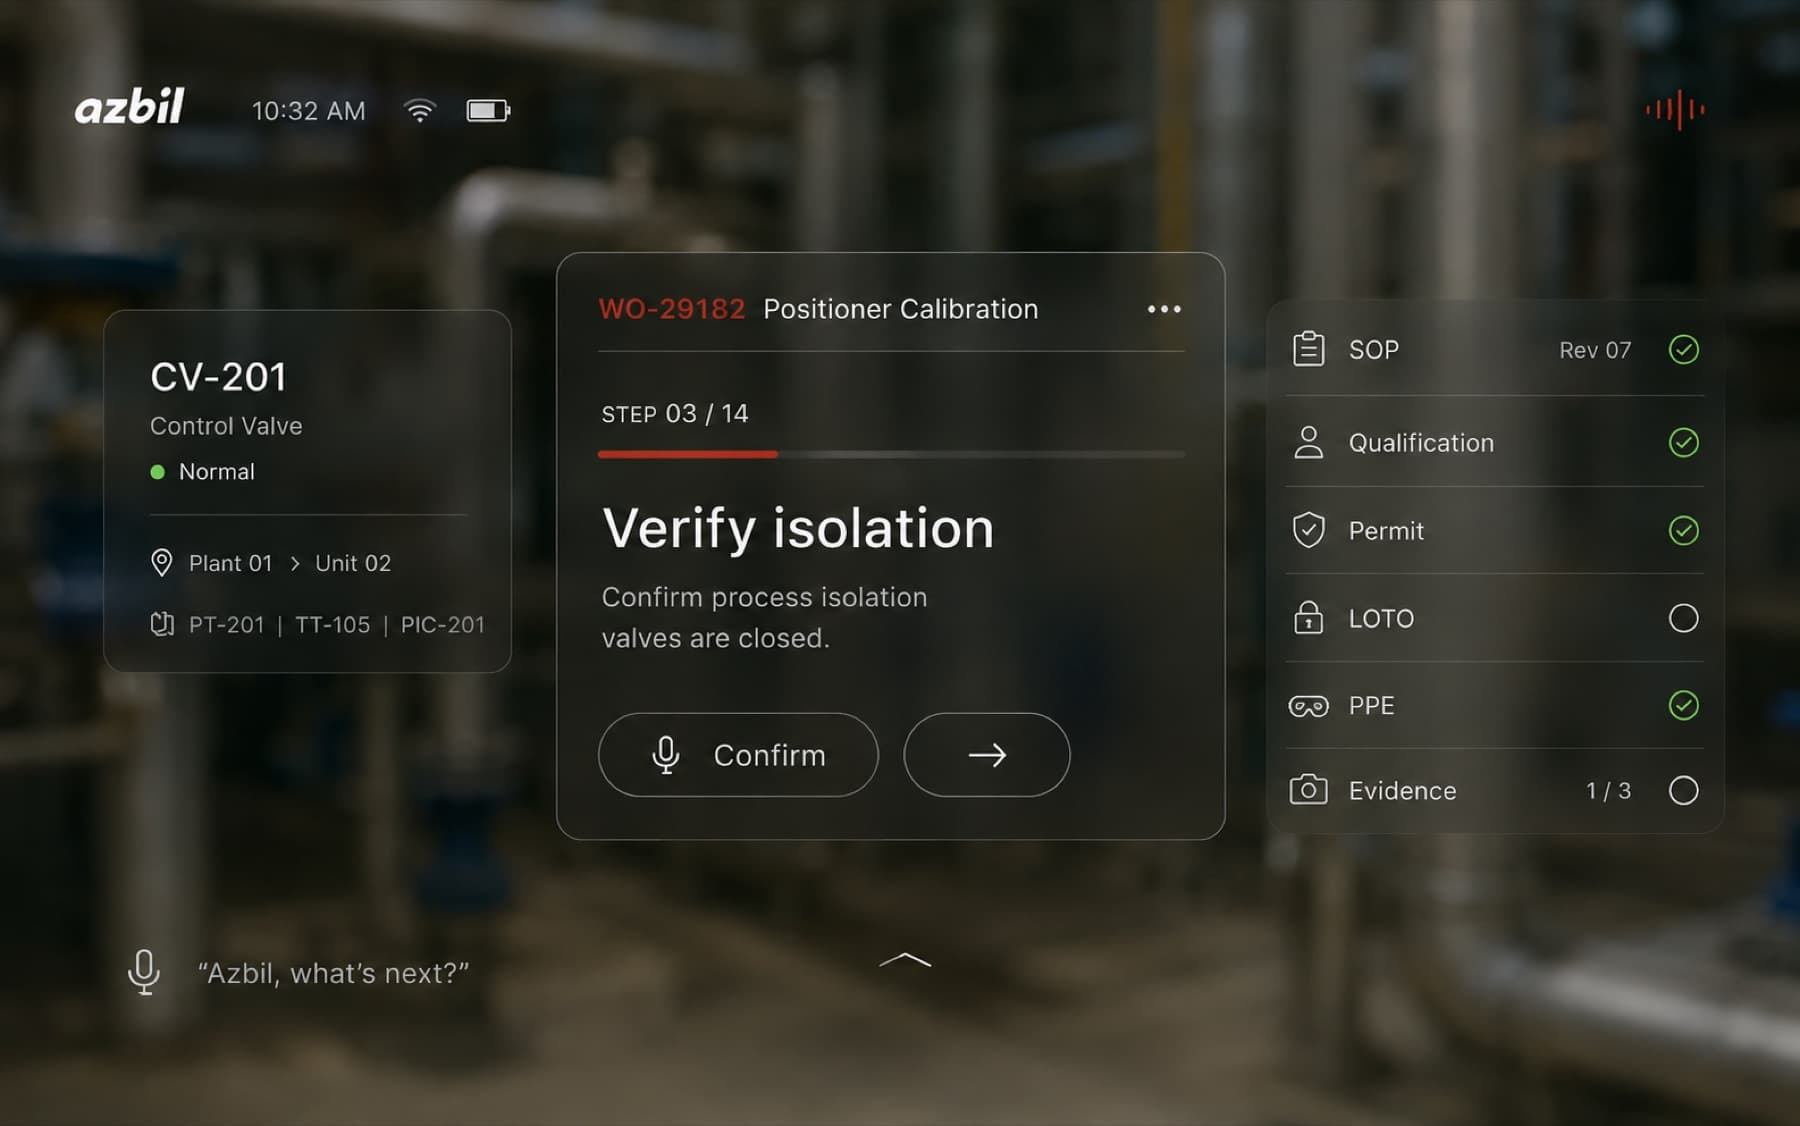Open work order WO-29182 link

[x=672, y=309]
